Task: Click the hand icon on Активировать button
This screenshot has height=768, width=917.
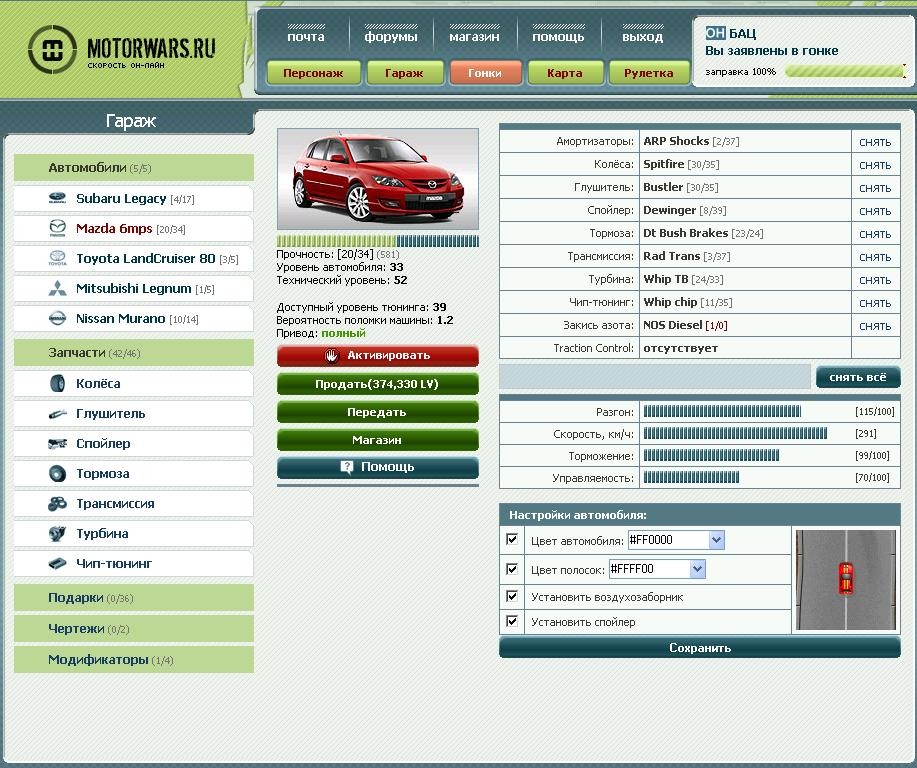Action: 332,356
